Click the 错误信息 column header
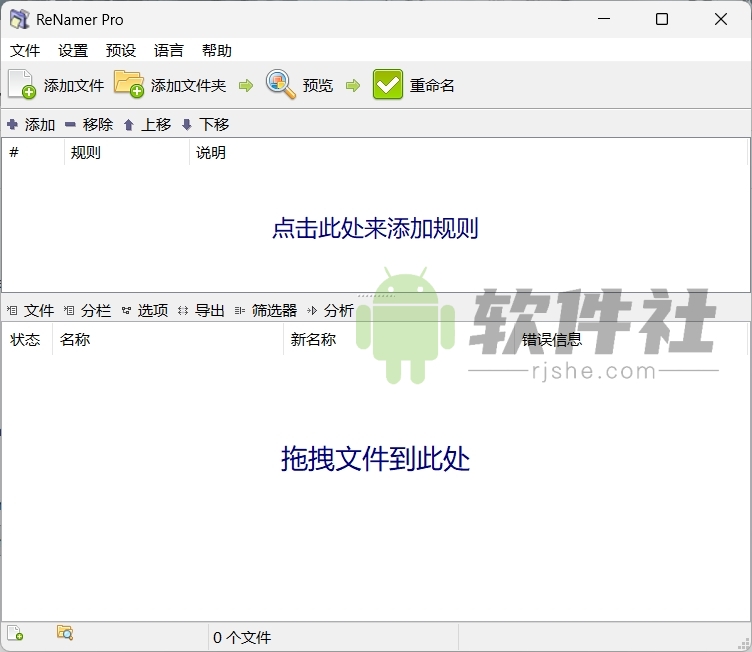This screenshot has width=752, height=652. pos(631,340)
